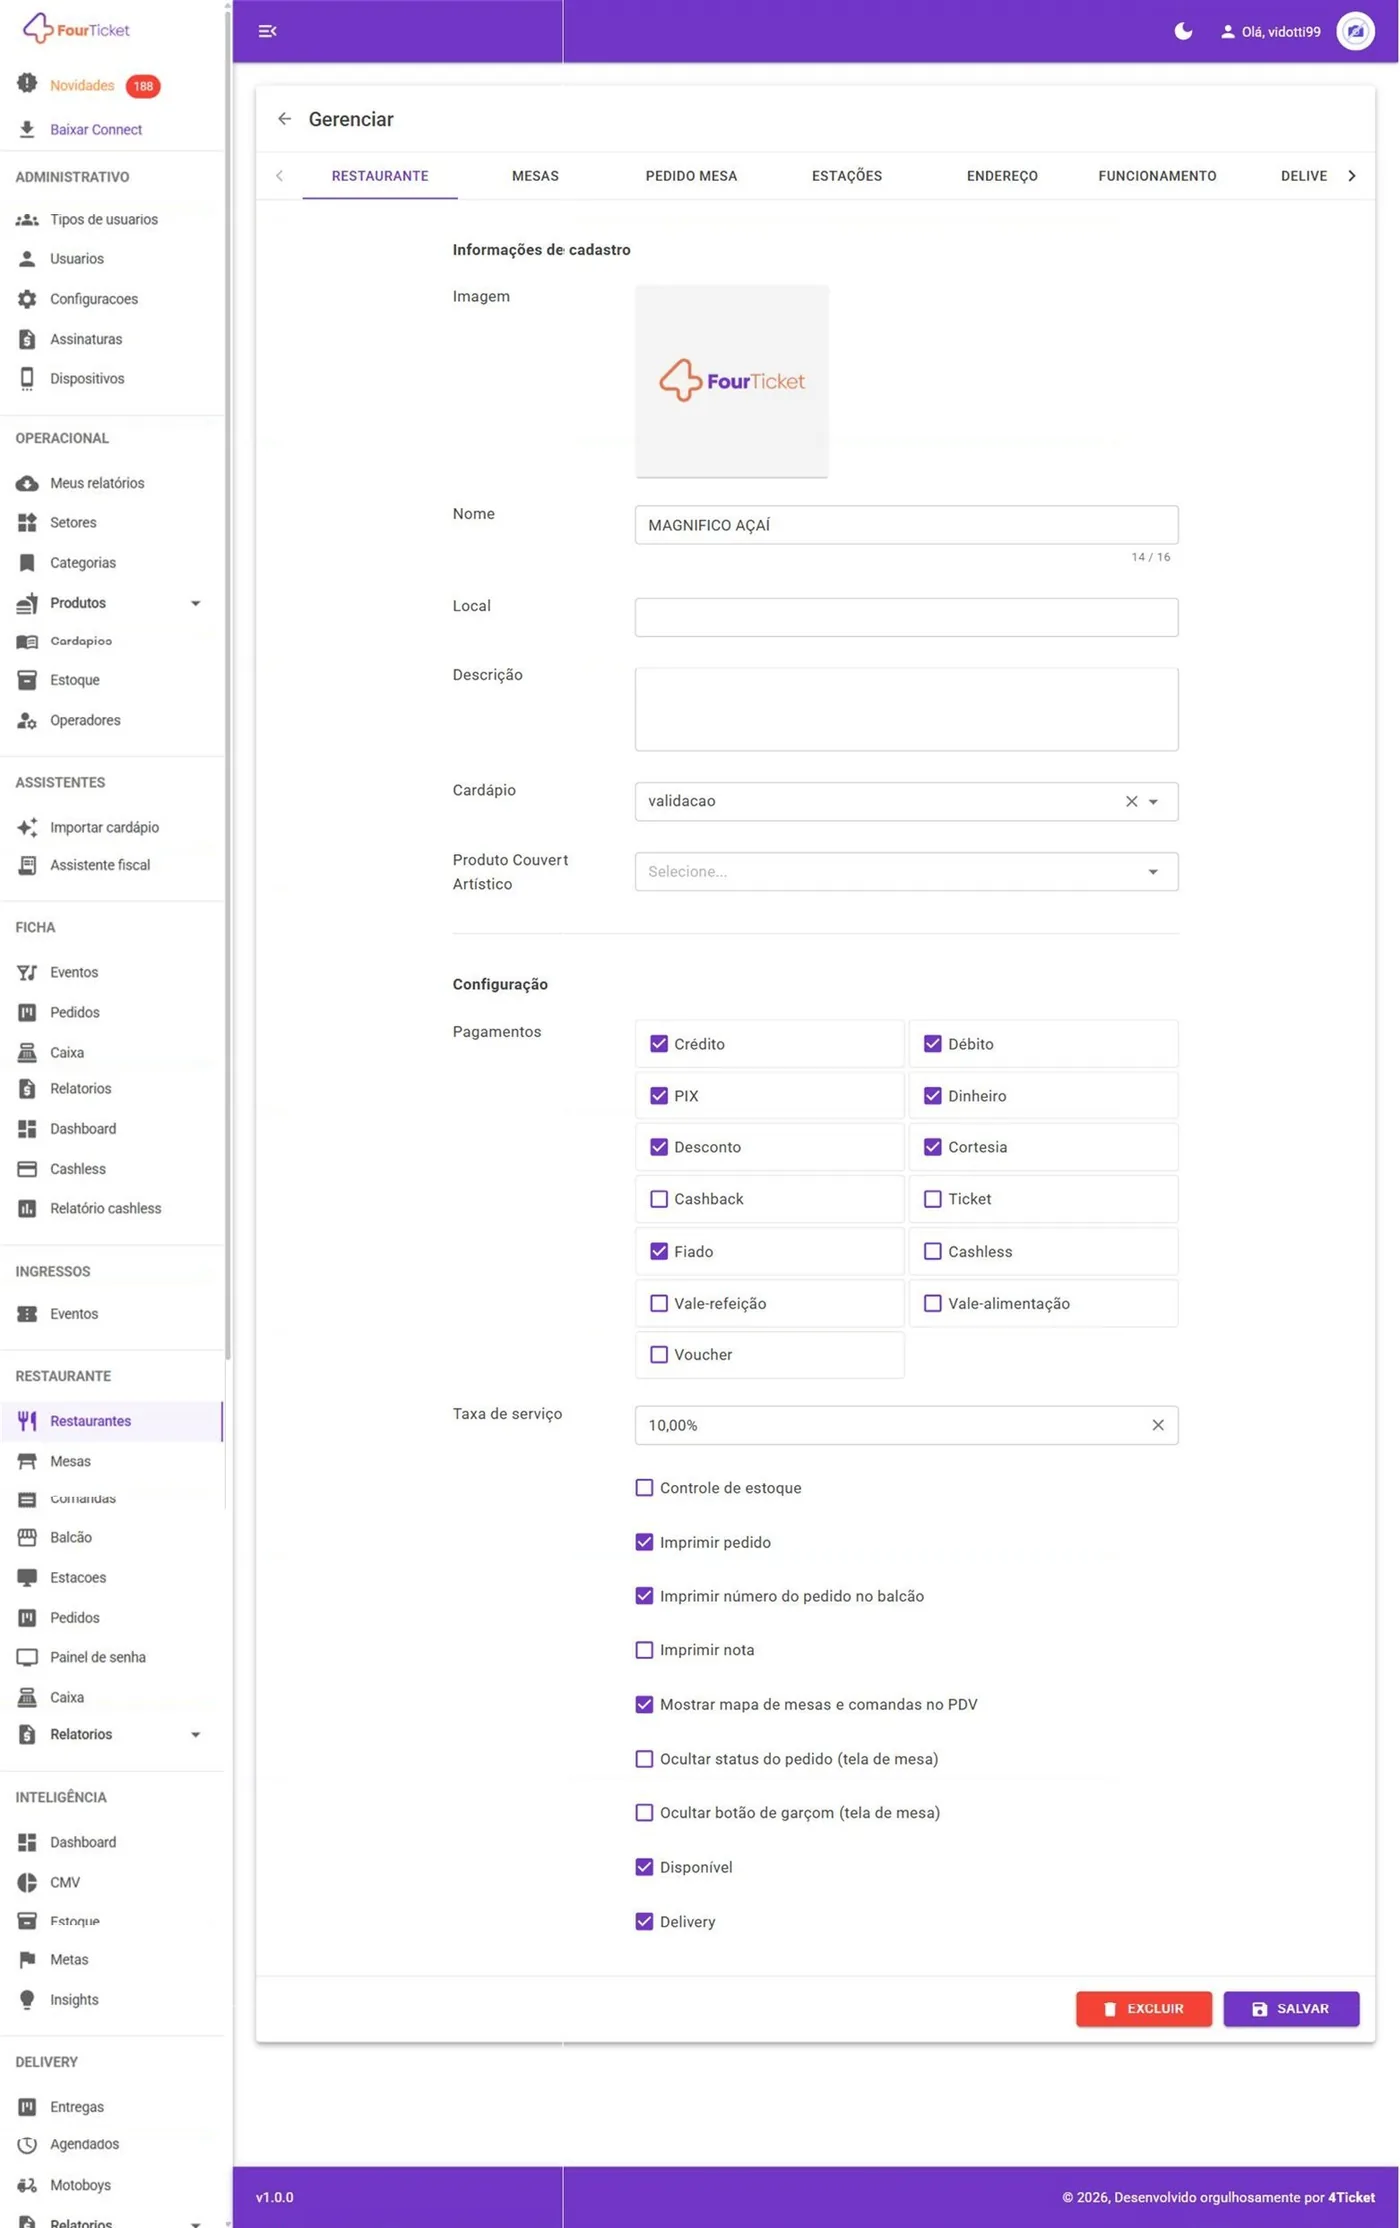
Task: Click the Descrição text area
Action: point(906,709)
